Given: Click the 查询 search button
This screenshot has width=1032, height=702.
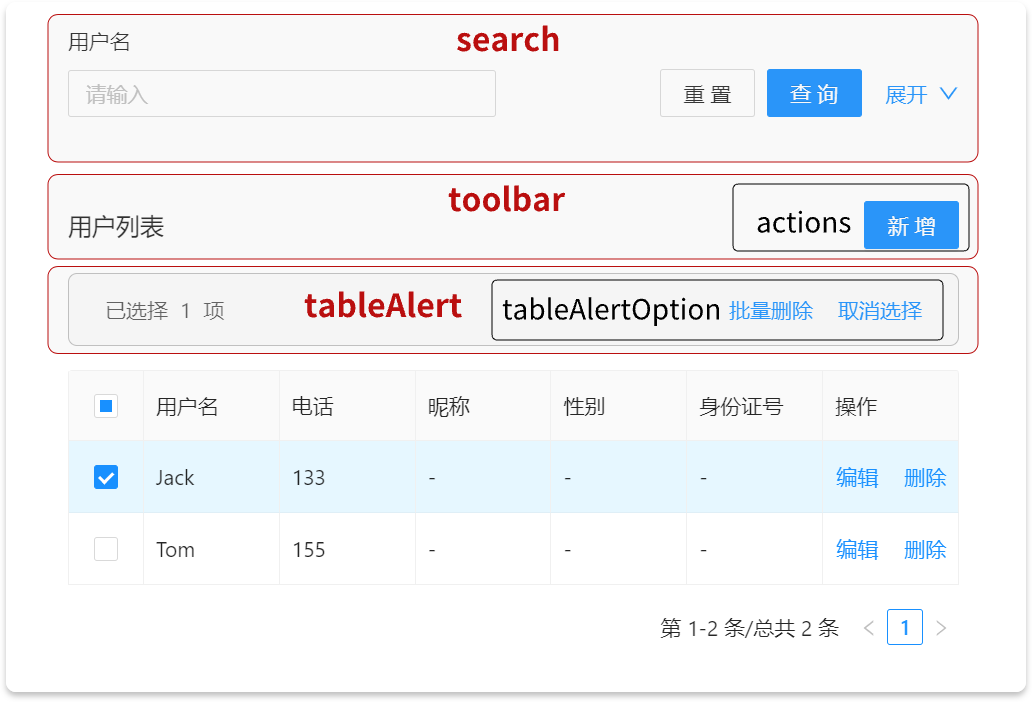Looking at the screenshot, I should [813, 93].
